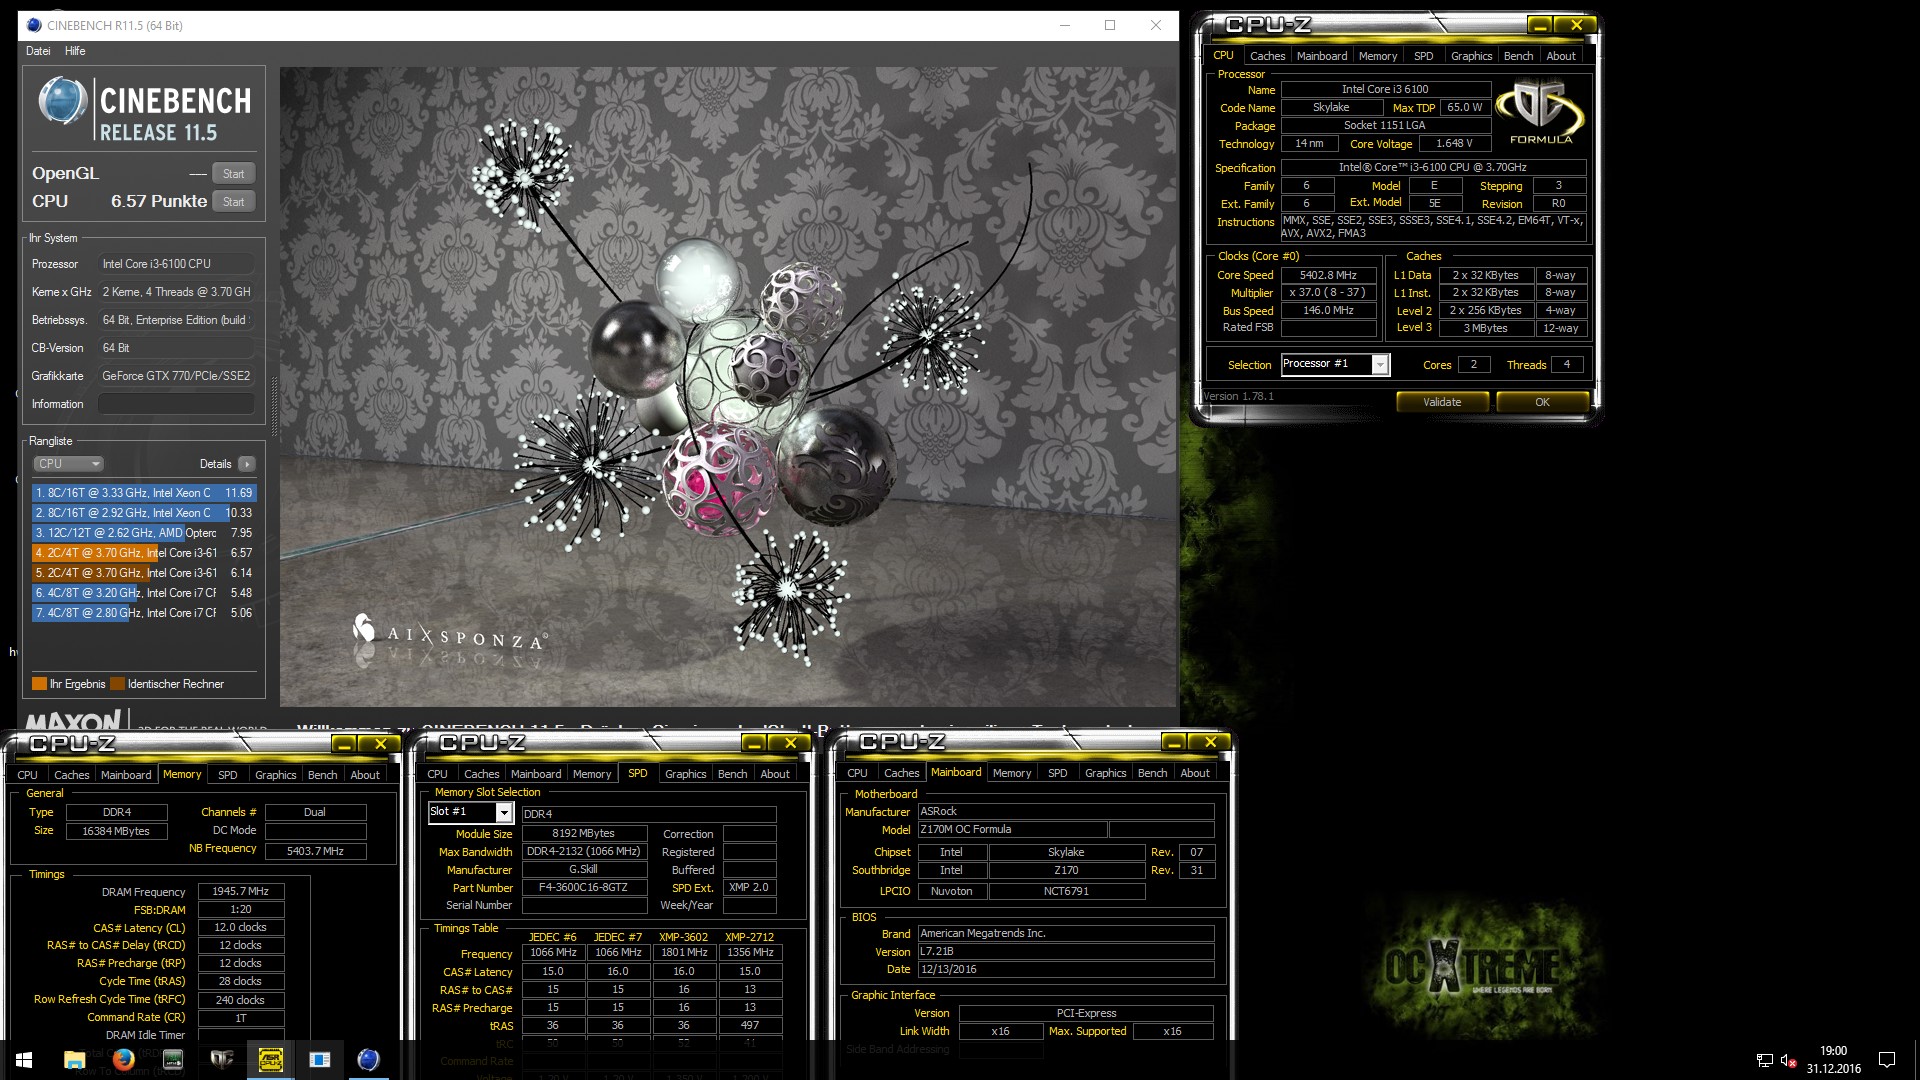Close the CPU-Z Memory window
Screen dimensions: 1920x1080
(380, 744)
